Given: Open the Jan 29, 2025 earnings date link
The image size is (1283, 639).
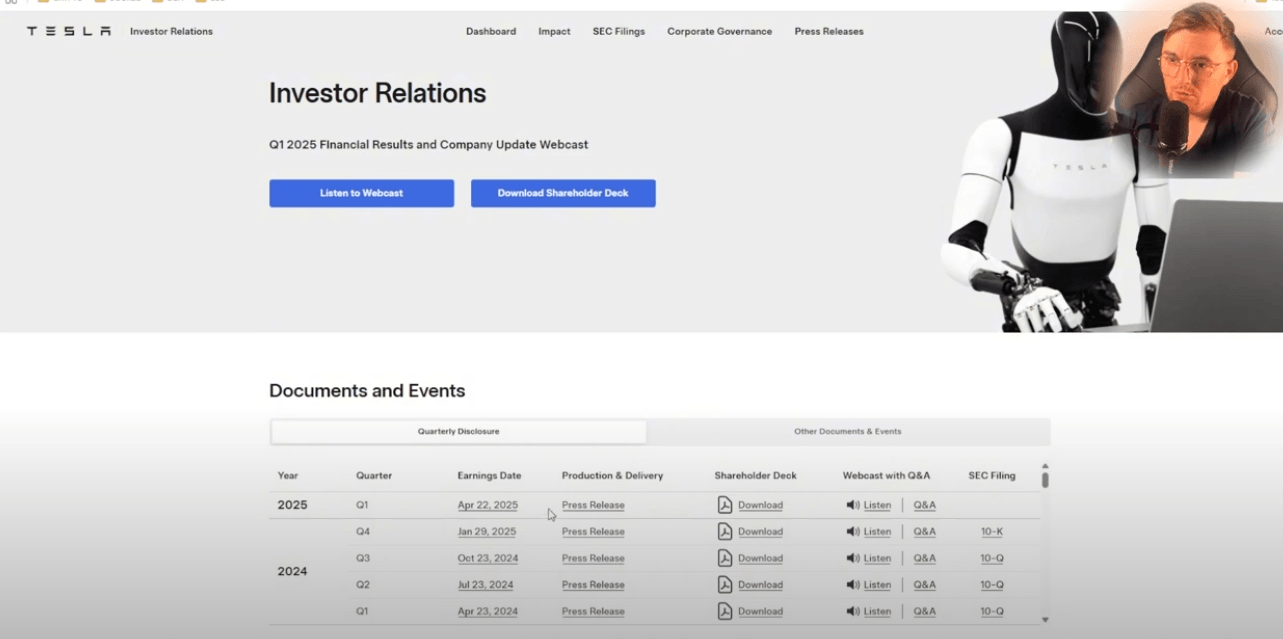Looking at the screenshot, I should pos(487,532).
